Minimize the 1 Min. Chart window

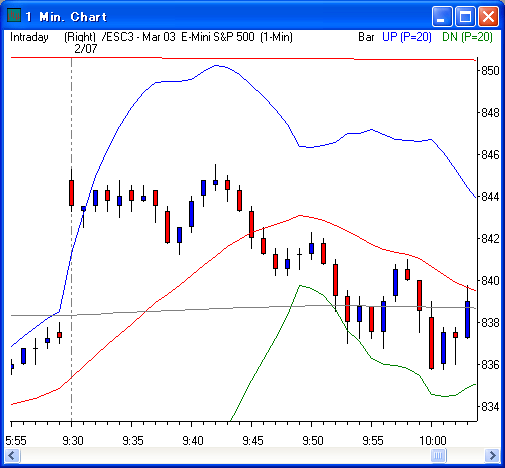pyautogui.click(x=441, y=16)
